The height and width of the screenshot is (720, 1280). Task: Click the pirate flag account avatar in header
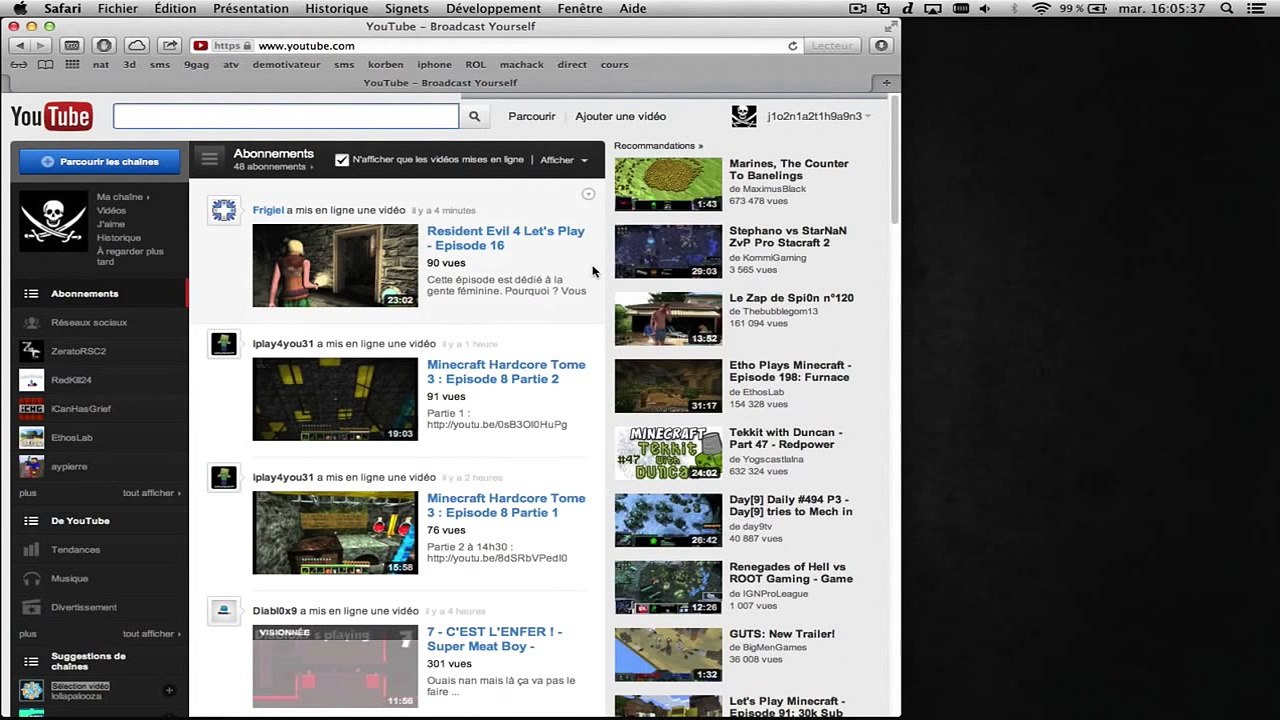pyautogui.click(x=744, y=116)
